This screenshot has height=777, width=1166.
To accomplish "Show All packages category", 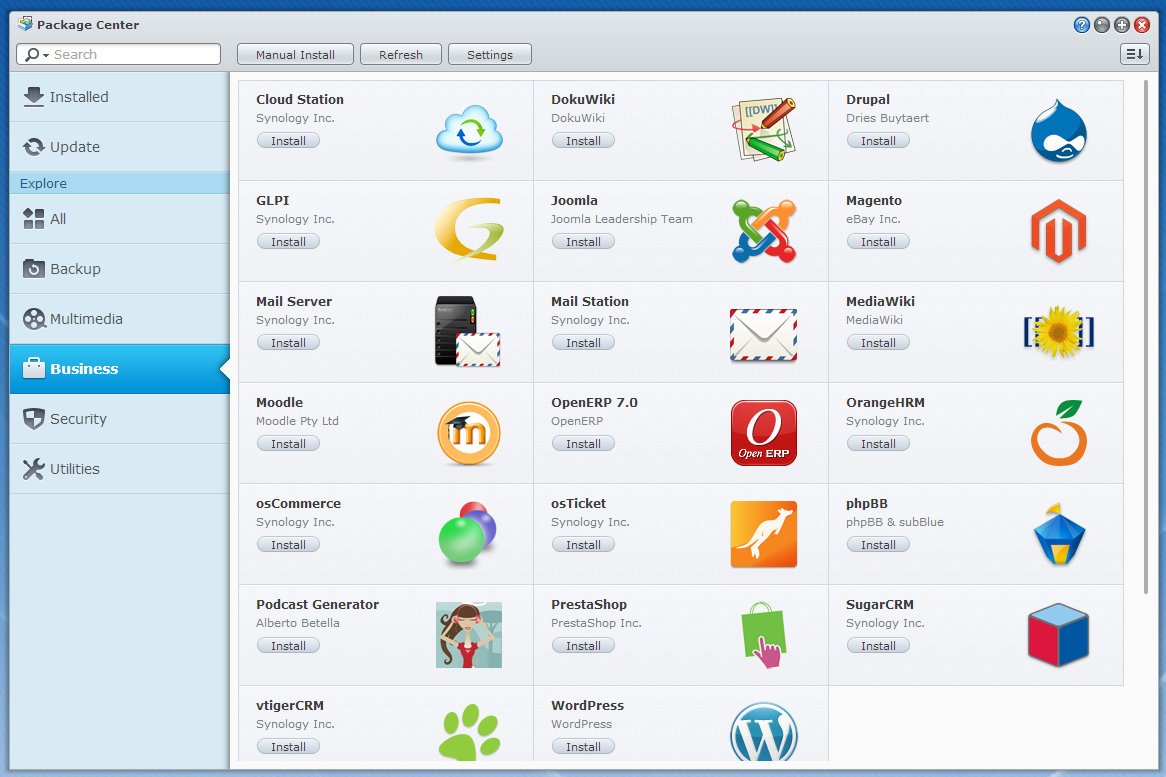I will pyautogui.click(x=120, y=219).
